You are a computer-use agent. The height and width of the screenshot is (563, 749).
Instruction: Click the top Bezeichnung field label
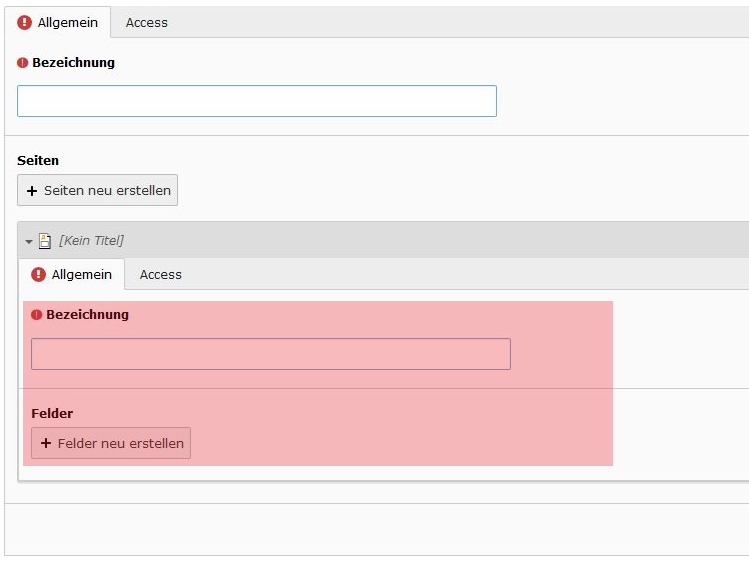[73, 62]
